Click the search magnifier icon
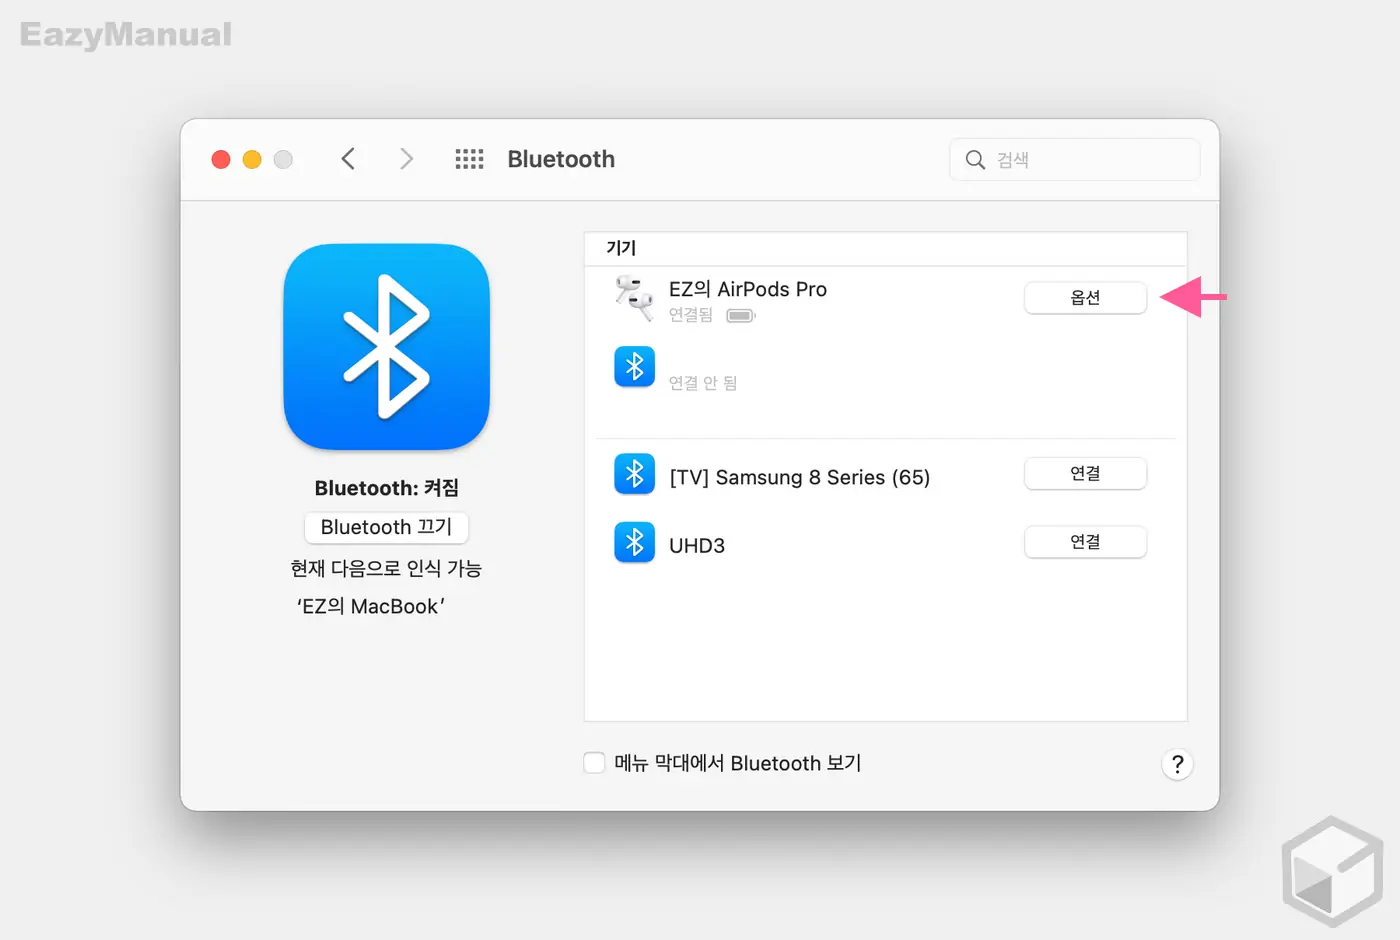Image resolution: width=1400 pixels, height=940 pixels. 975,160
